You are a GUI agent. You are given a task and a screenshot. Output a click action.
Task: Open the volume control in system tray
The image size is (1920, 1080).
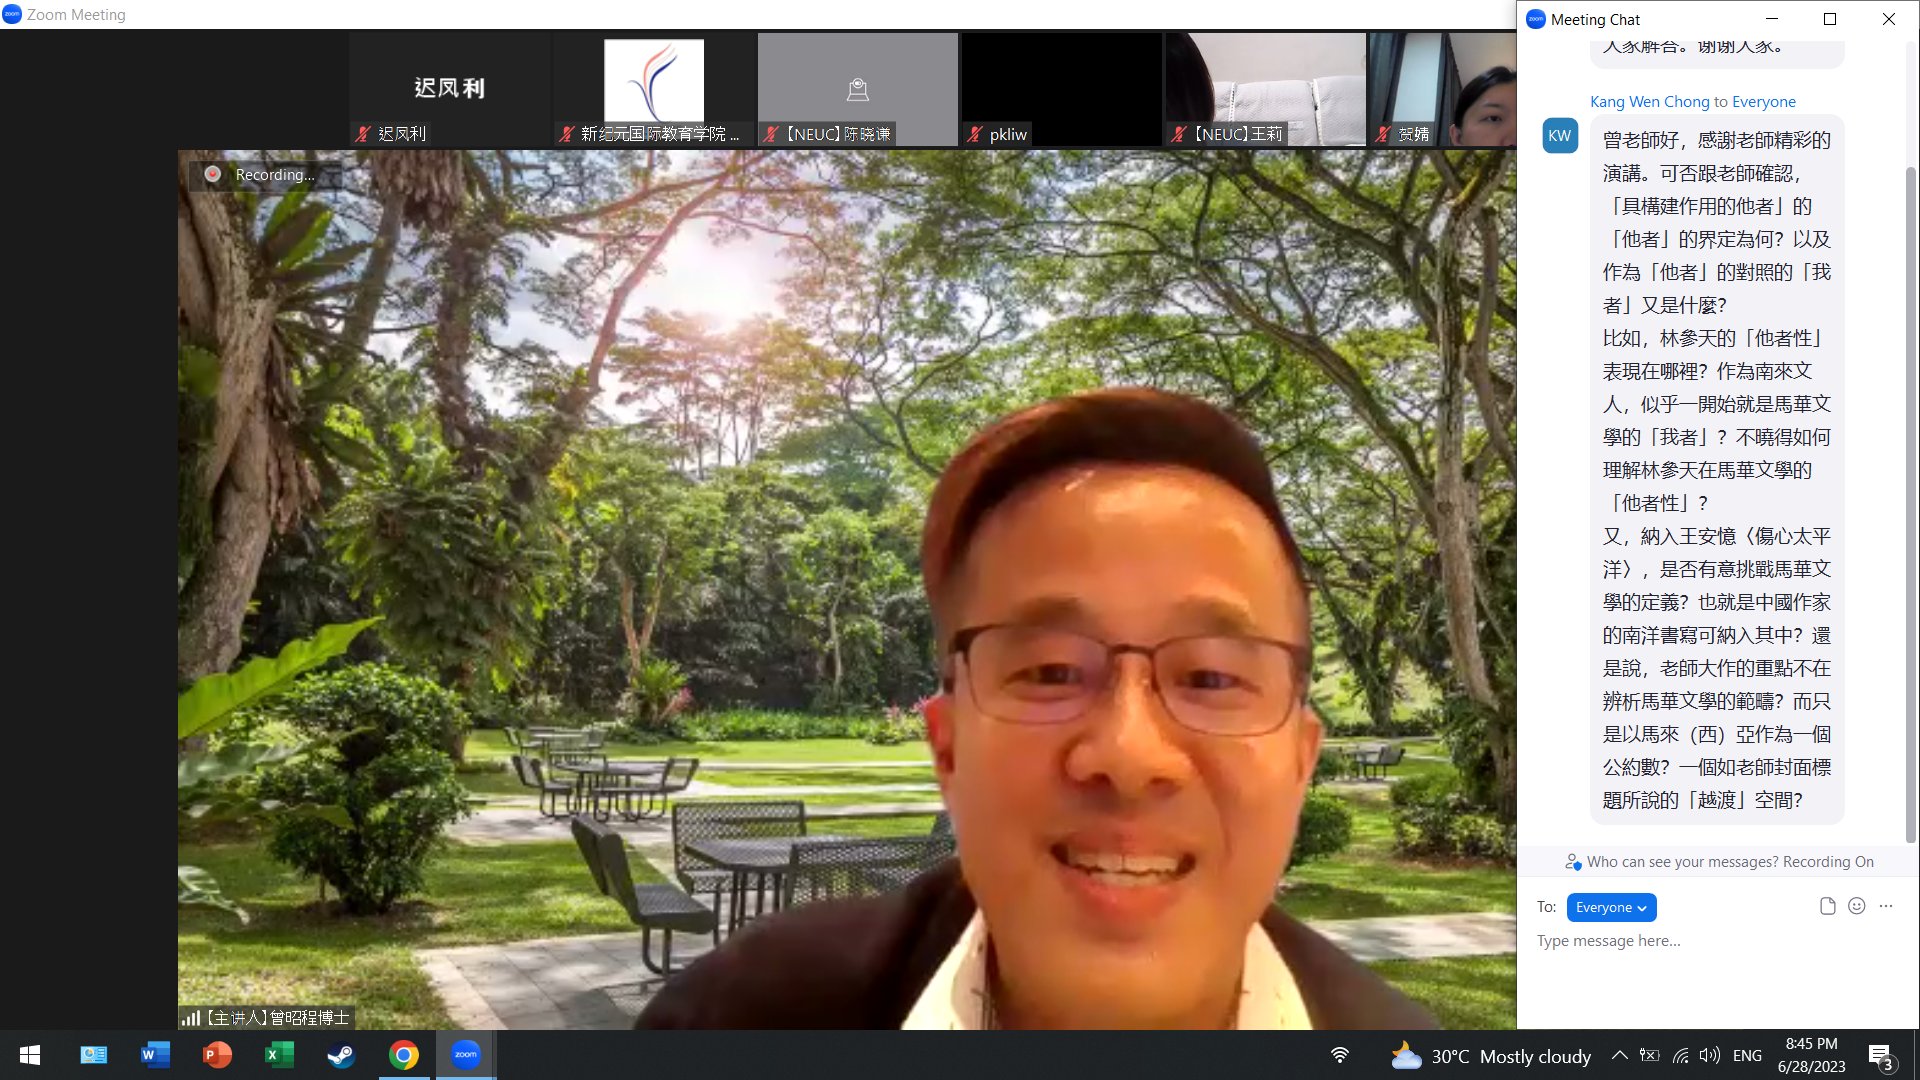(x=1710, y=1055)
